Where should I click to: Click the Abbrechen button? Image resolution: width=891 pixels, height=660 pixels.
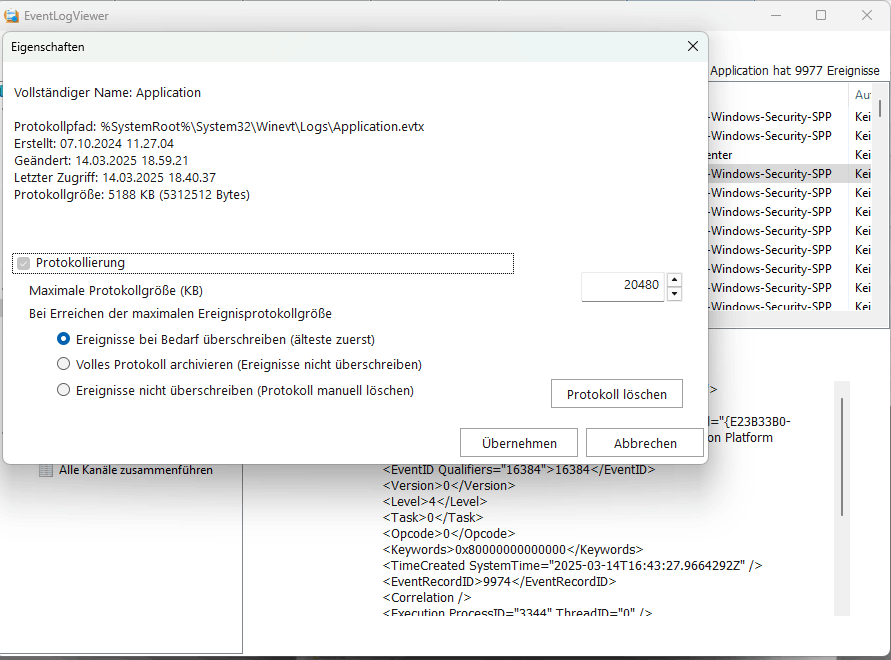pos(645,443)
